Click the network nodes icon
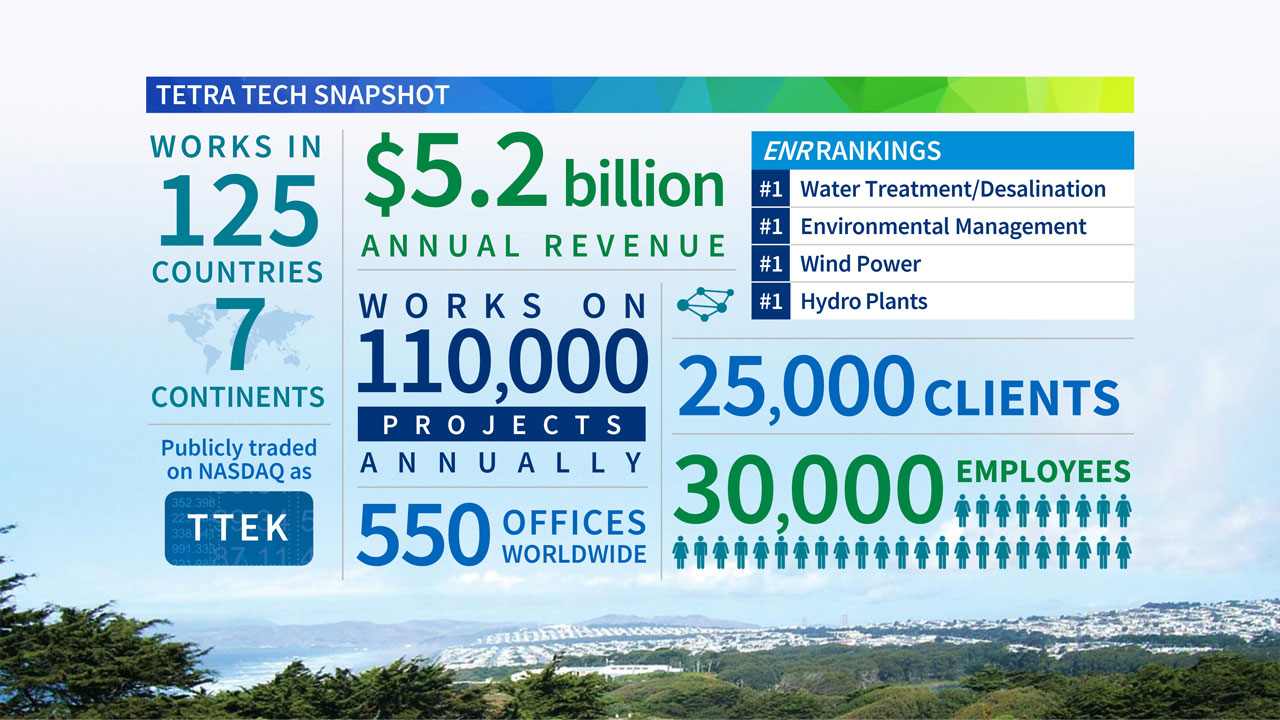Viewport: 1280px width, 720px height. (705, 304)
